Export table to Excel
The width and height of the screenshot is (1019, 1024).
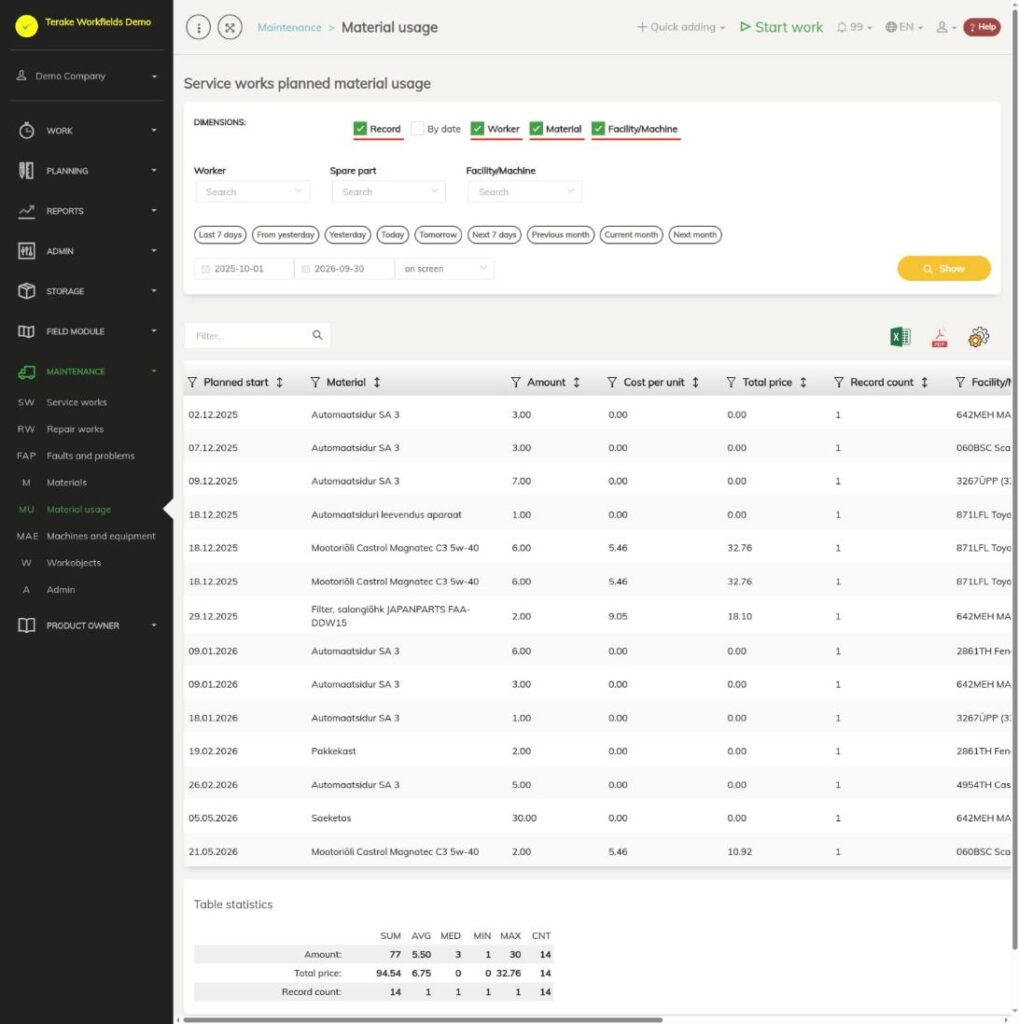[900, 337]
